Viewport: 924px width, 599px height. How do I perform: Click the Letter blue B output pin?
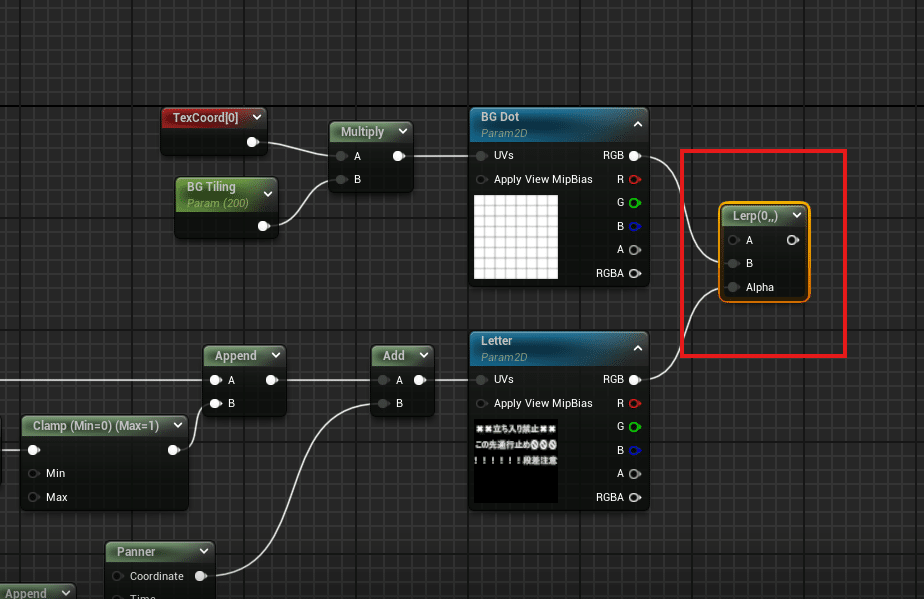coord(635,450)
